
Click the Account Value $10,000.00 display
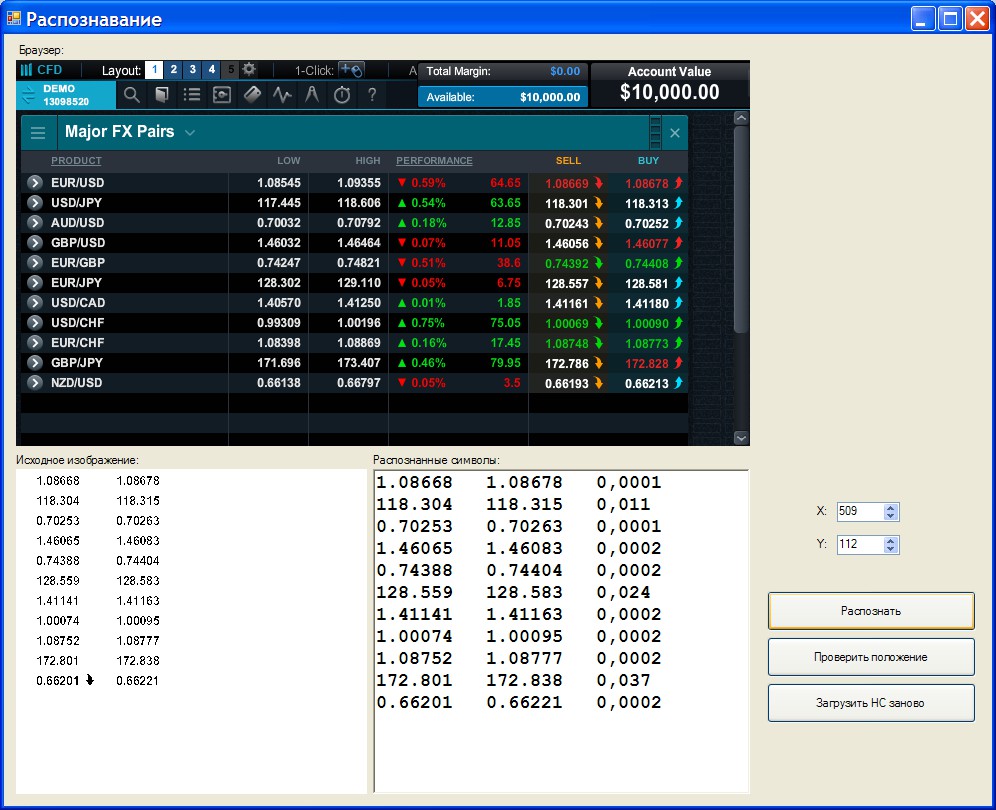670,84
